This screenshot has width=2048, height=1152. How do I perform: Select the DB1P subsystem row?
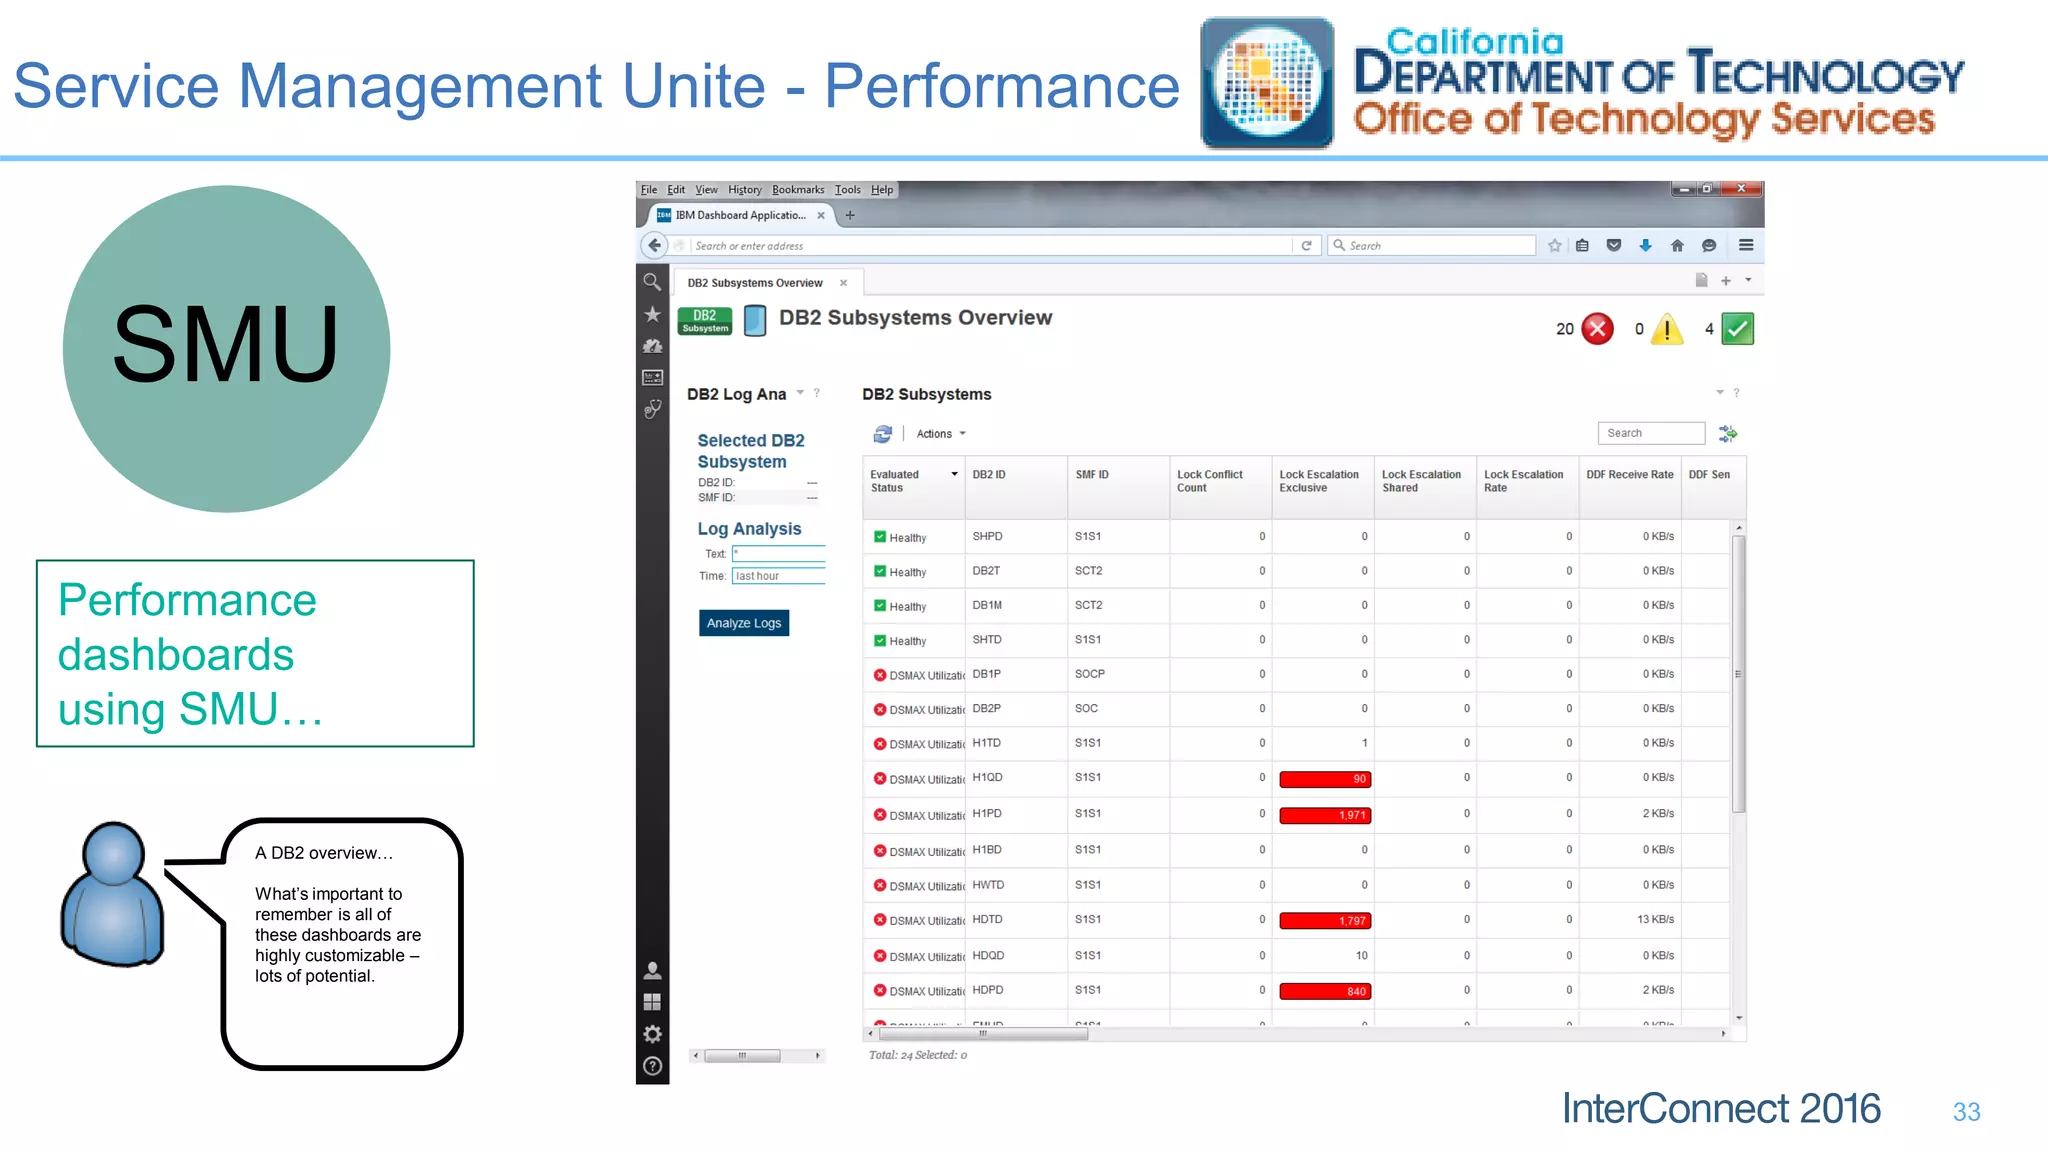point(1296,675)
